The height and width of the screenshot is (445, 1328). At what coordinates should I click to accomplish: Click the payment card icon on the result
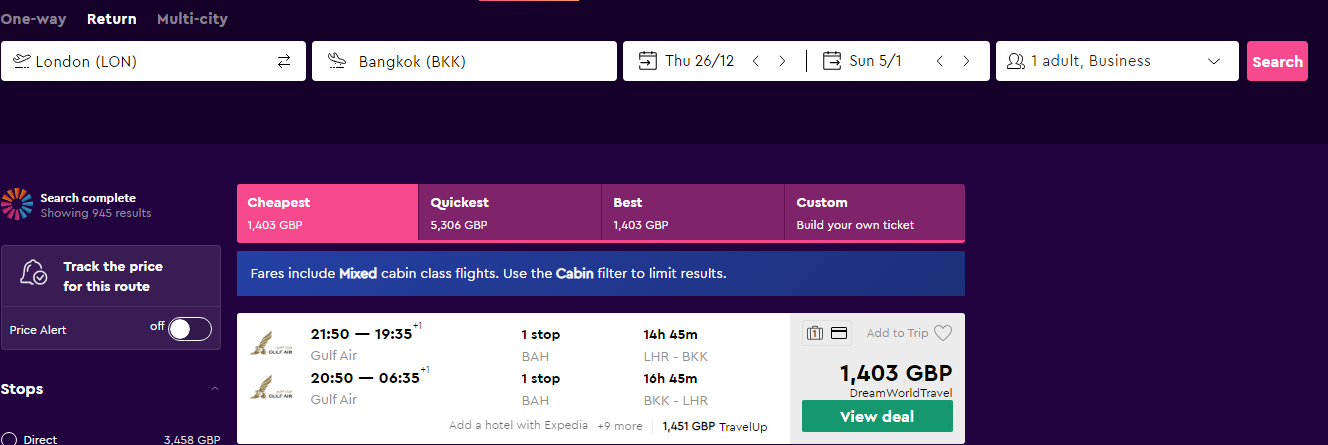839,333
